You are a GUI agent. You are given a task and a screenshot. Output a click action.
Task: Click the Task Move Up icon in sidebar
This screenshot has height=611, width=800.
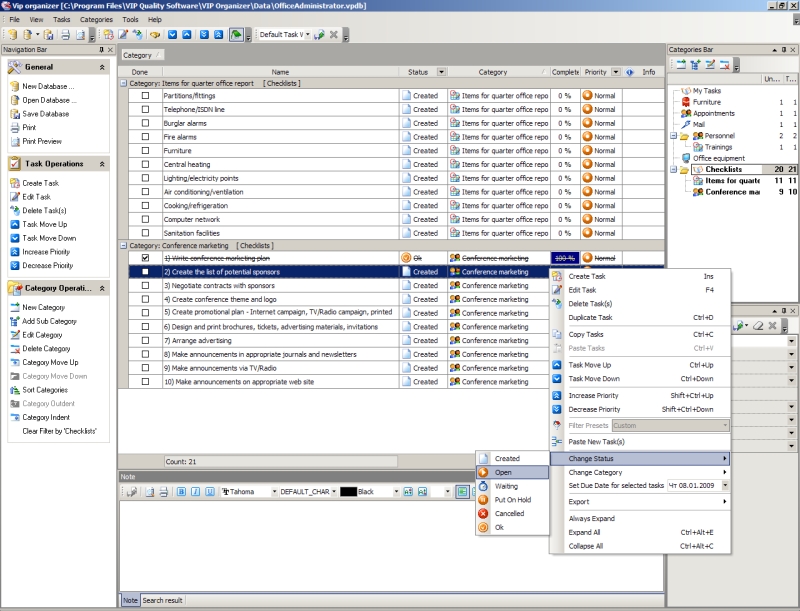14,225
